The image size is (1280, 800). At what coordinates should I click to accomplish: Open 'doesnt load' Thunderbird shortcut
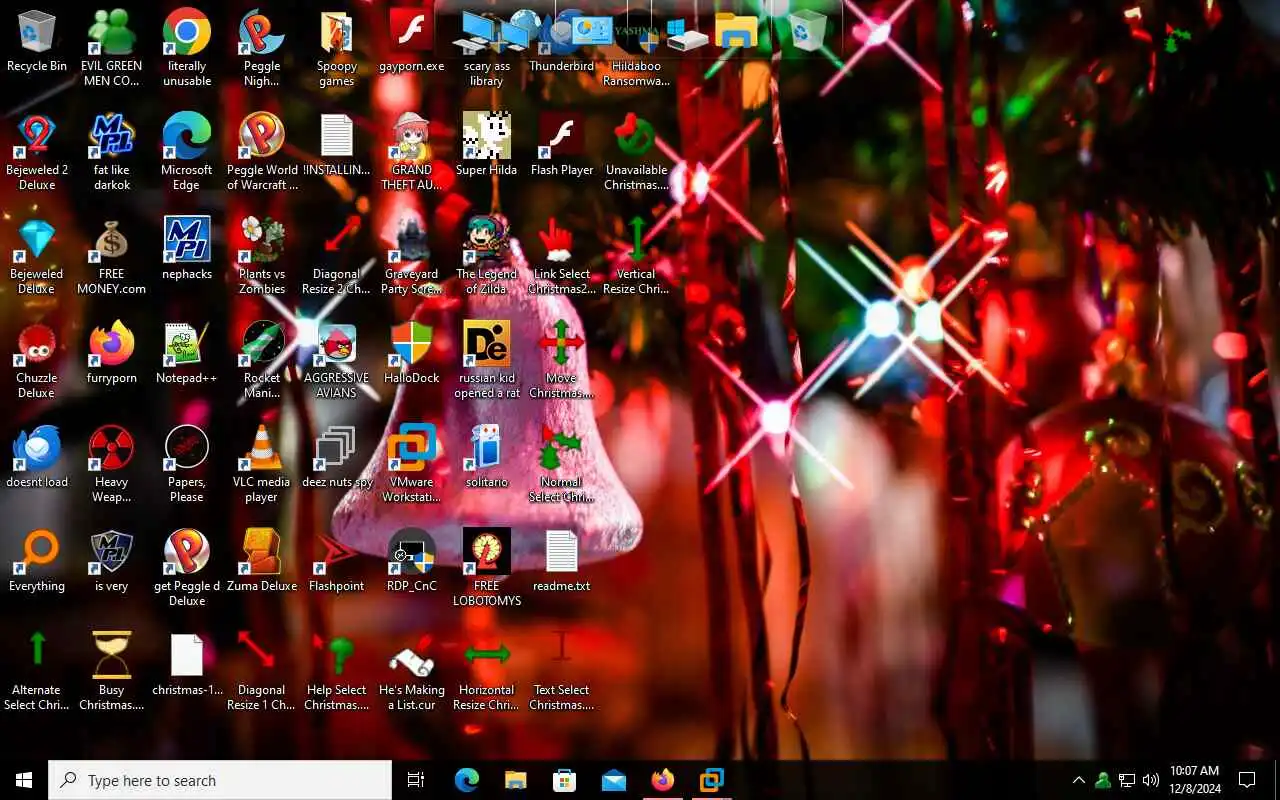click(37, 458)
